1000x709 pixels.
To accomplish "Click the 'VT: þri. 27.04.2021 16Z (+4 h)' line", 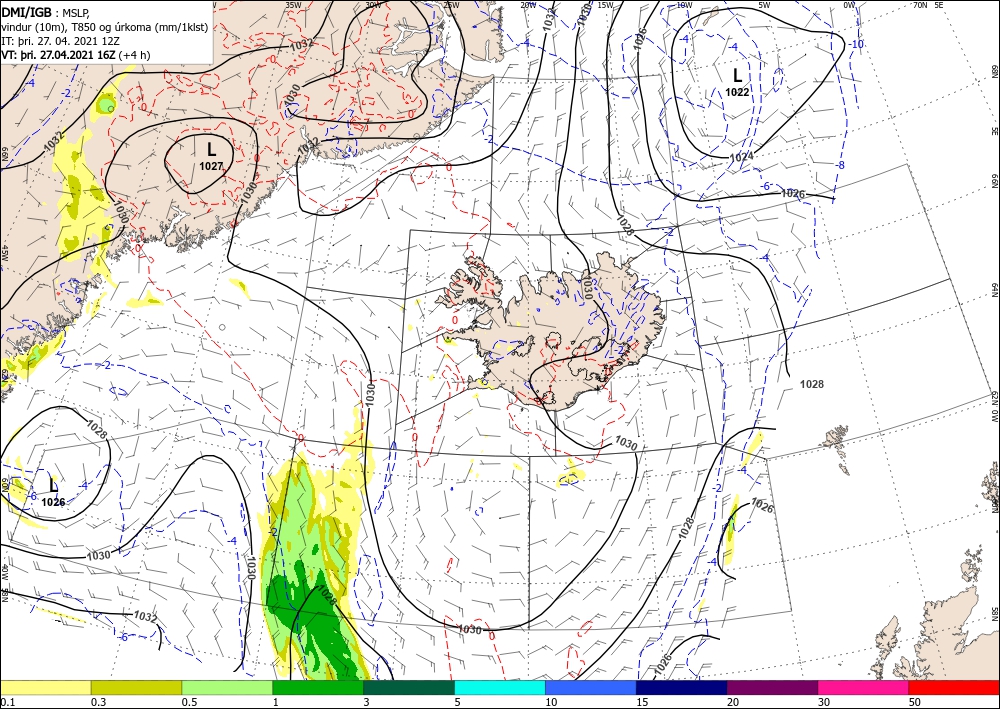I will click(77, 55).
